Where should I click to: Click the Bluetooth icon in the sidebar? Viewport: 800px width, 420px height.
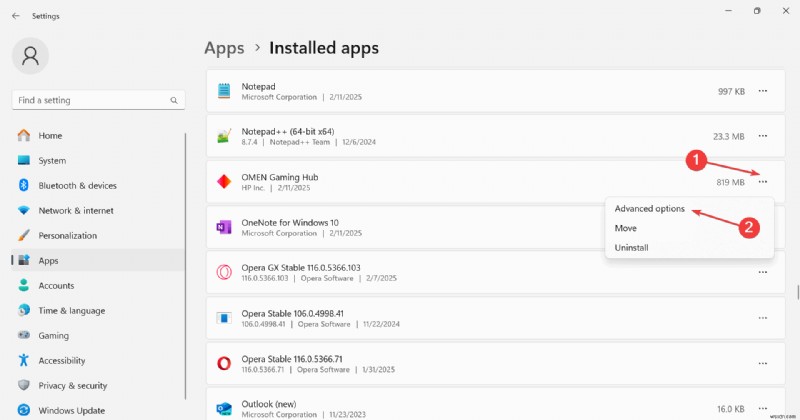tap(24, 185)
